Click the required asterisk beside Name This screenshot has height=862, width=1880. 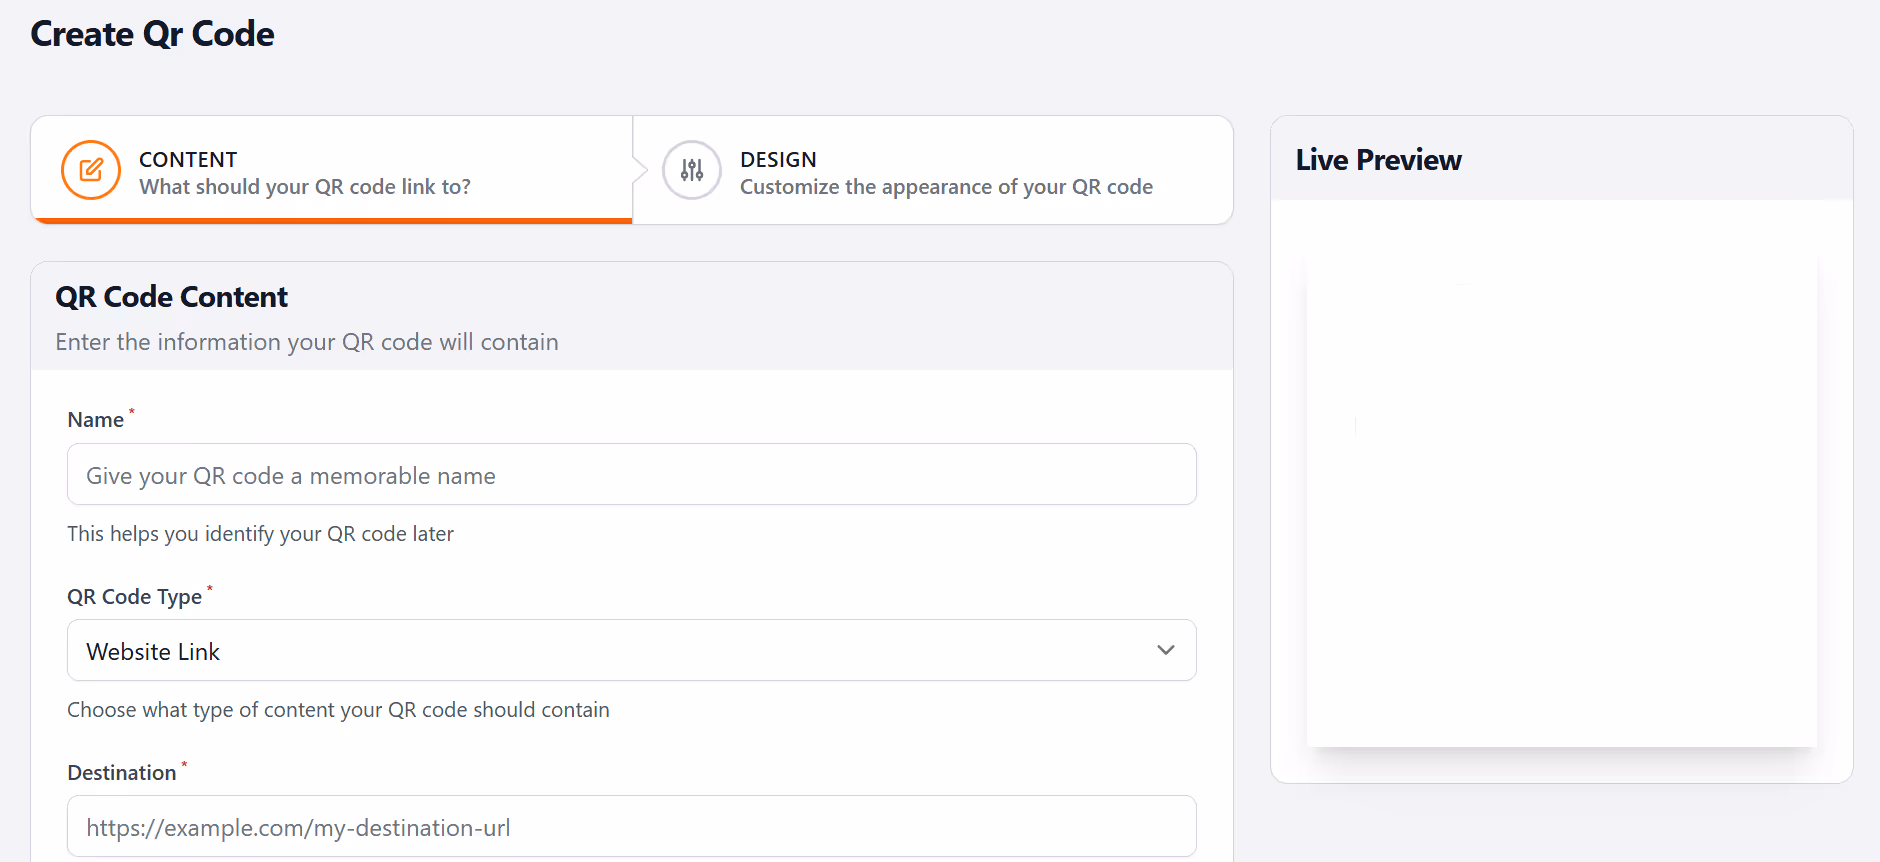[131, 410]
